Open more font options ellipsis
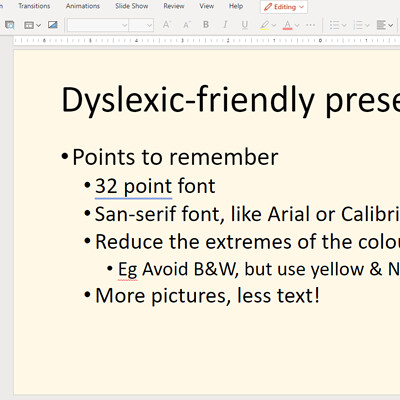This screenshot has width=400, height=400. click(310, 25)
